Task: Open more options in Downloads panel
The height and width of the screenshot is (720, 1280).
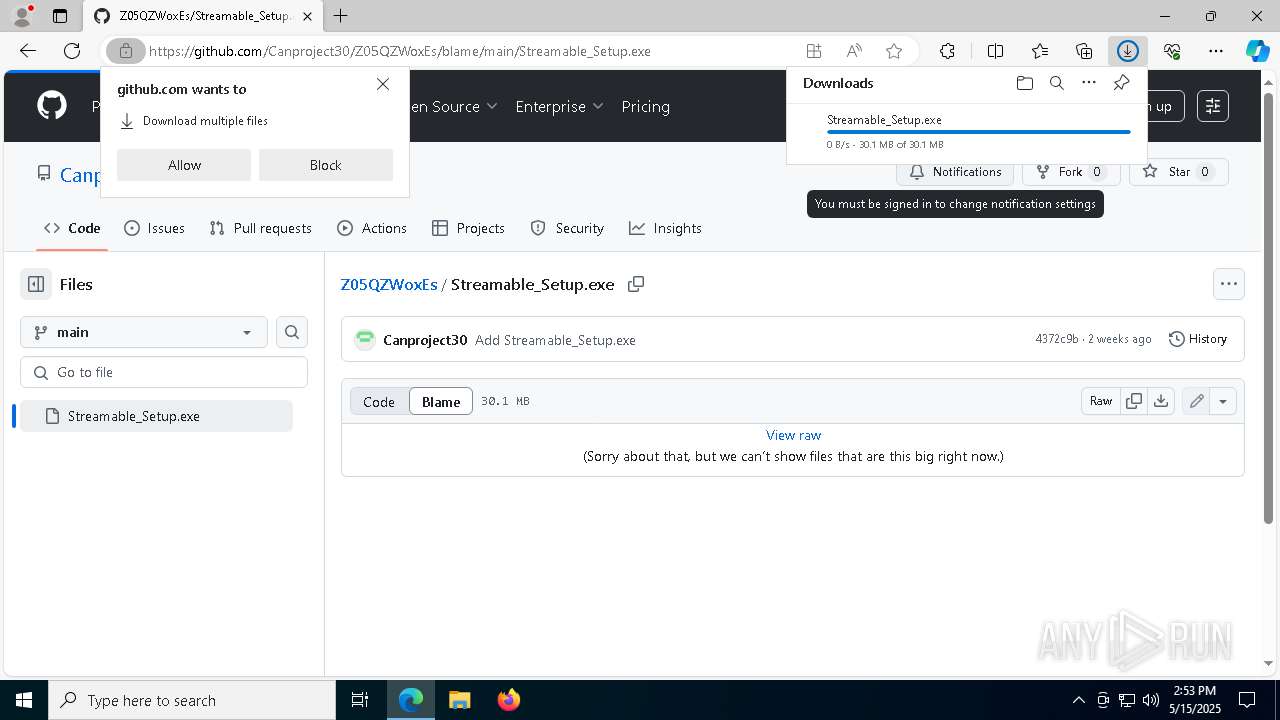Action: (x=1089, y=83)
